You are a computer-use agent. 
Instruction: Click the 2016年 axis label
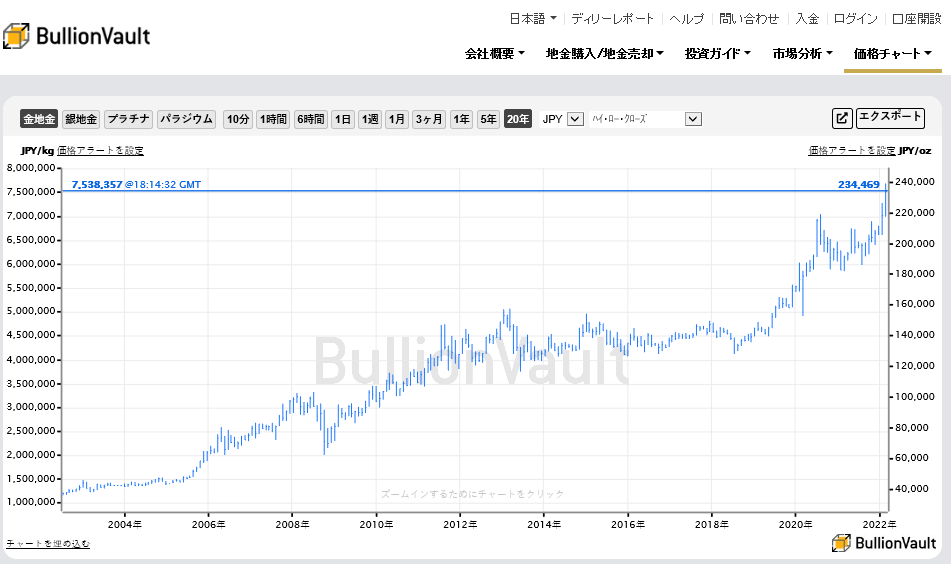click(x=628, y=524)
